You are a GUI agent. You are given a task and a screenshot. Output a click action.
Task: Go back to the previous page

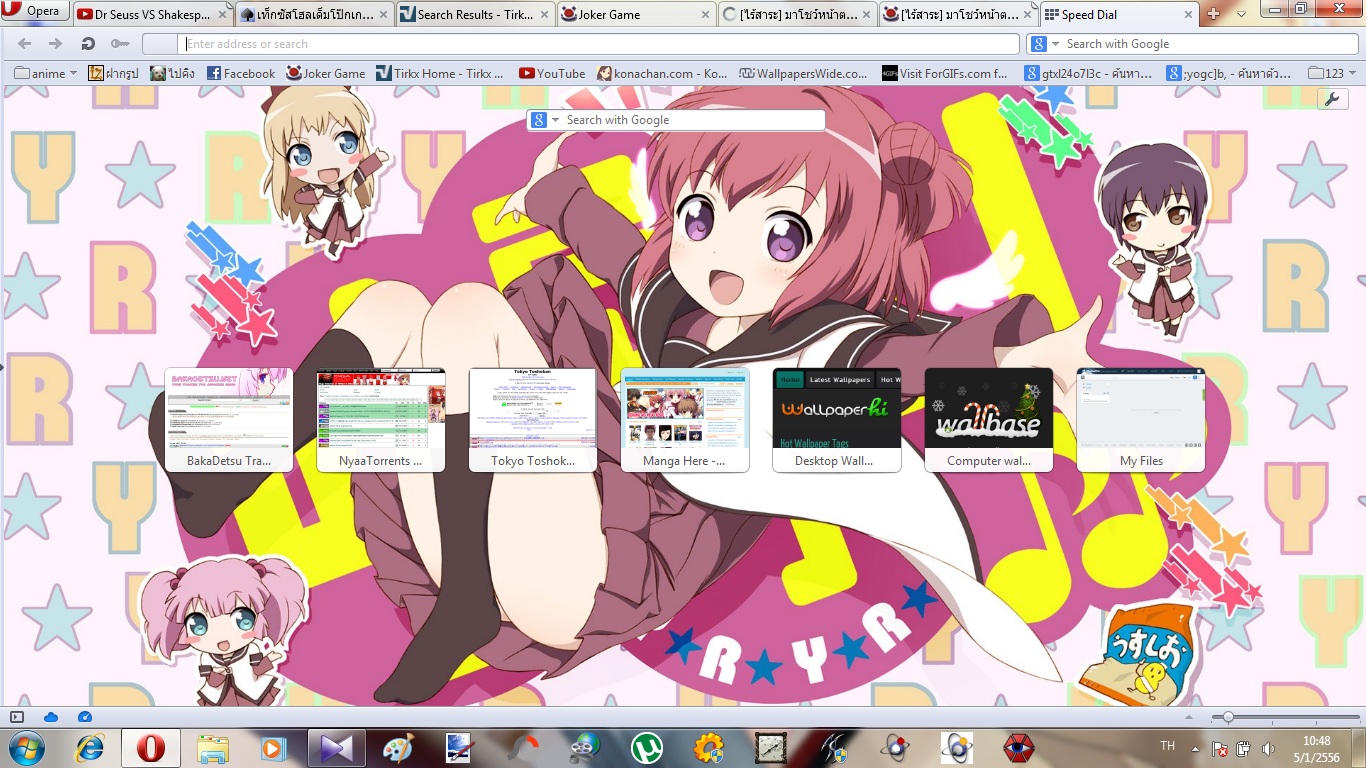[25, 44]
